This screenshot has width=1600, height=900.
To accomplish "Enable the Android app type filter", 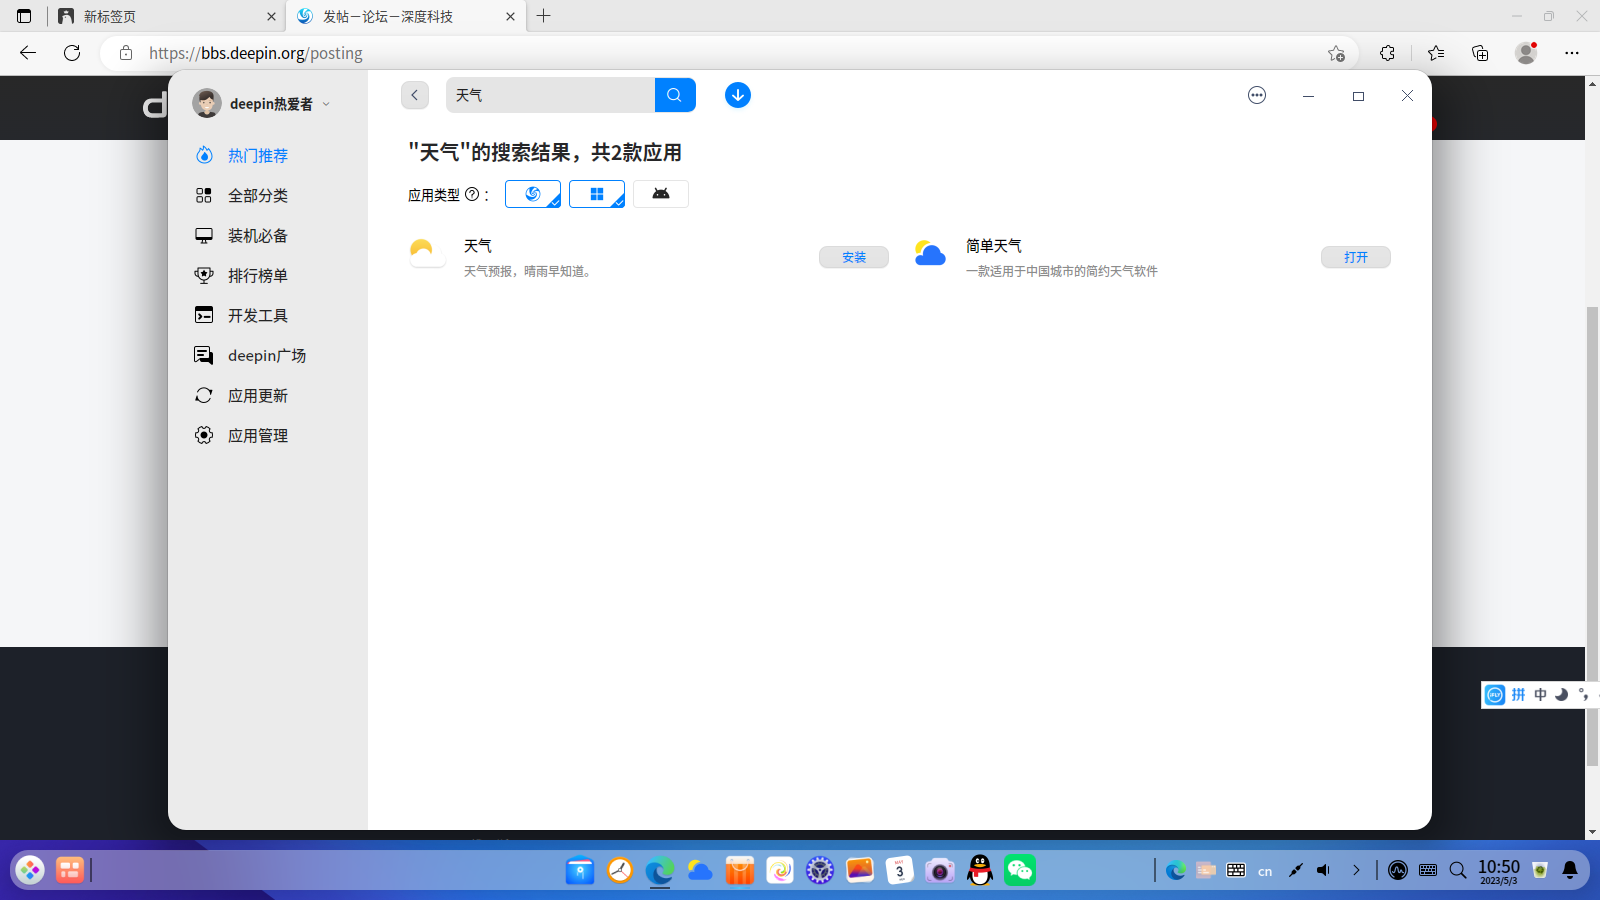I will point(661,194).
